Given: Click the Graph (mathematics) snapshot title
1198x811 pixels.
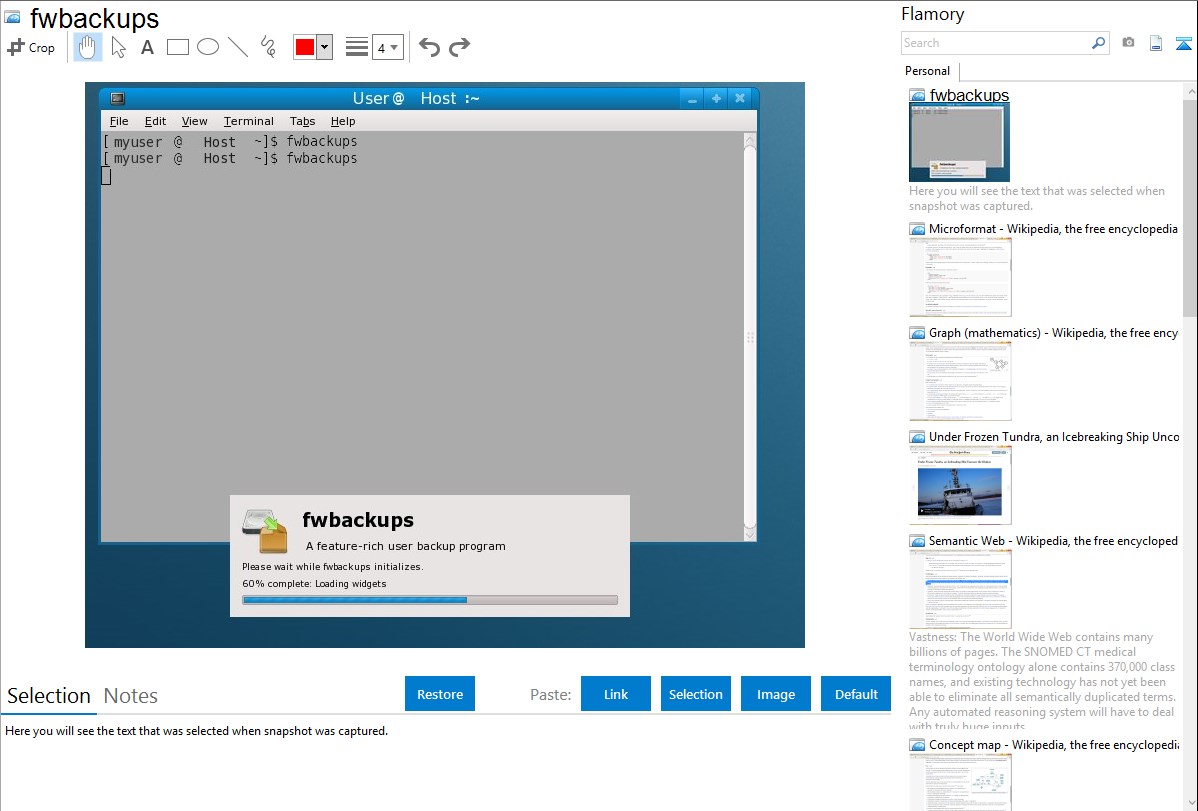Looking at the screenshot, I should tap(1053, 333).
